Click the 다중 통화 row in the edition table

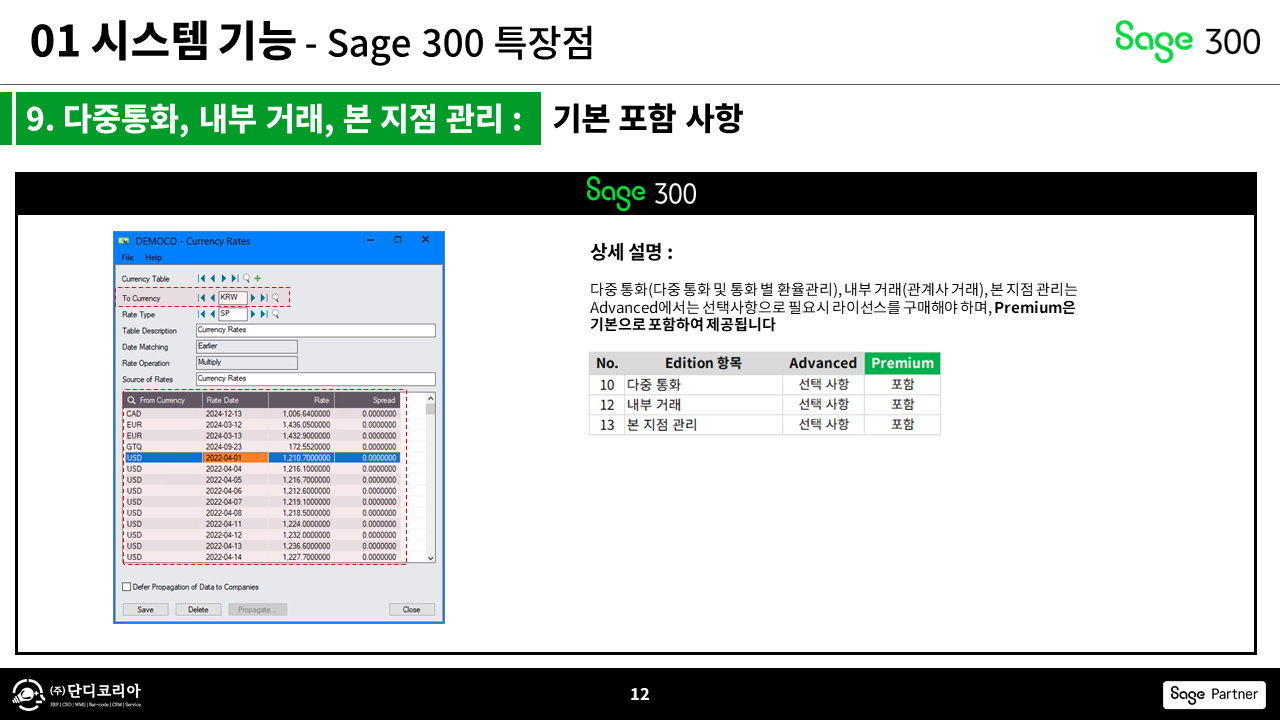(x=765, y=384)
